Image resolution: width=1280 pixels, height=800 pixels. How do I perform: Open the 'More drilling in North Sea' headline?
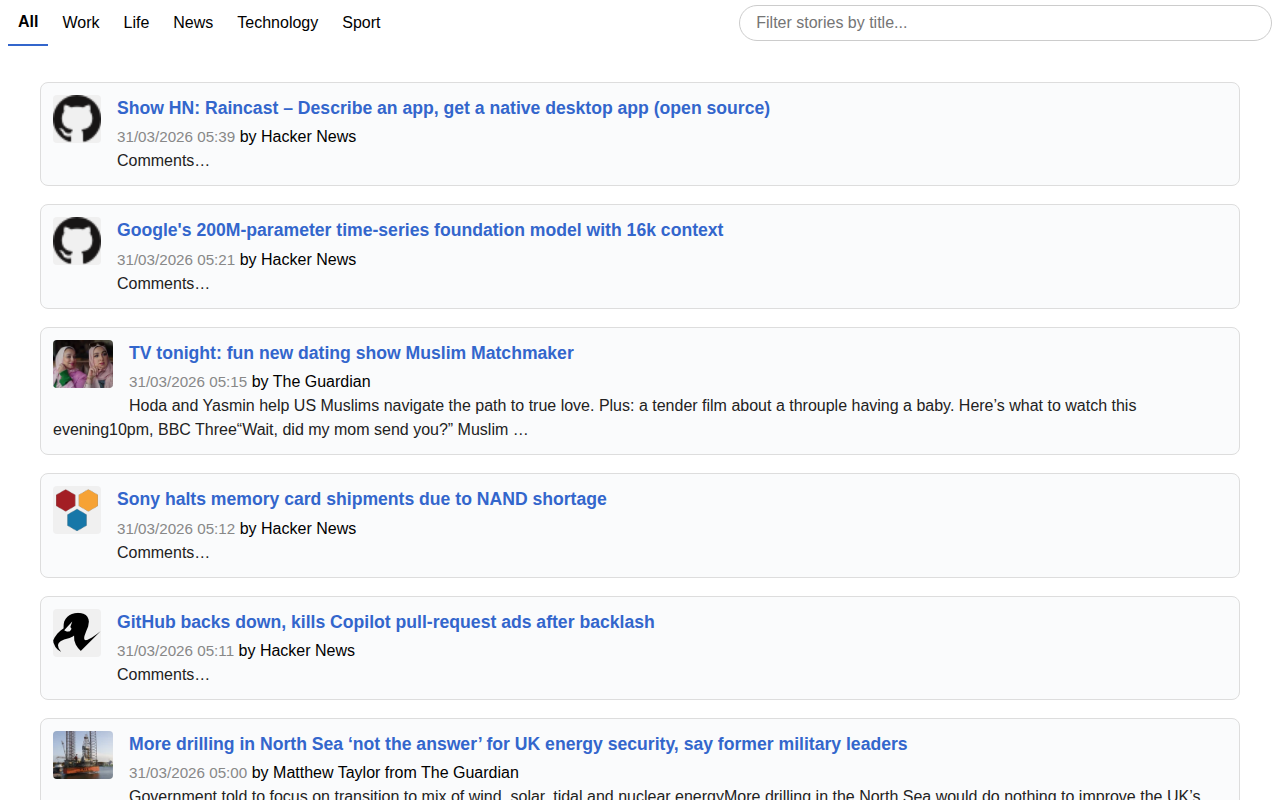tap(518, 744)
